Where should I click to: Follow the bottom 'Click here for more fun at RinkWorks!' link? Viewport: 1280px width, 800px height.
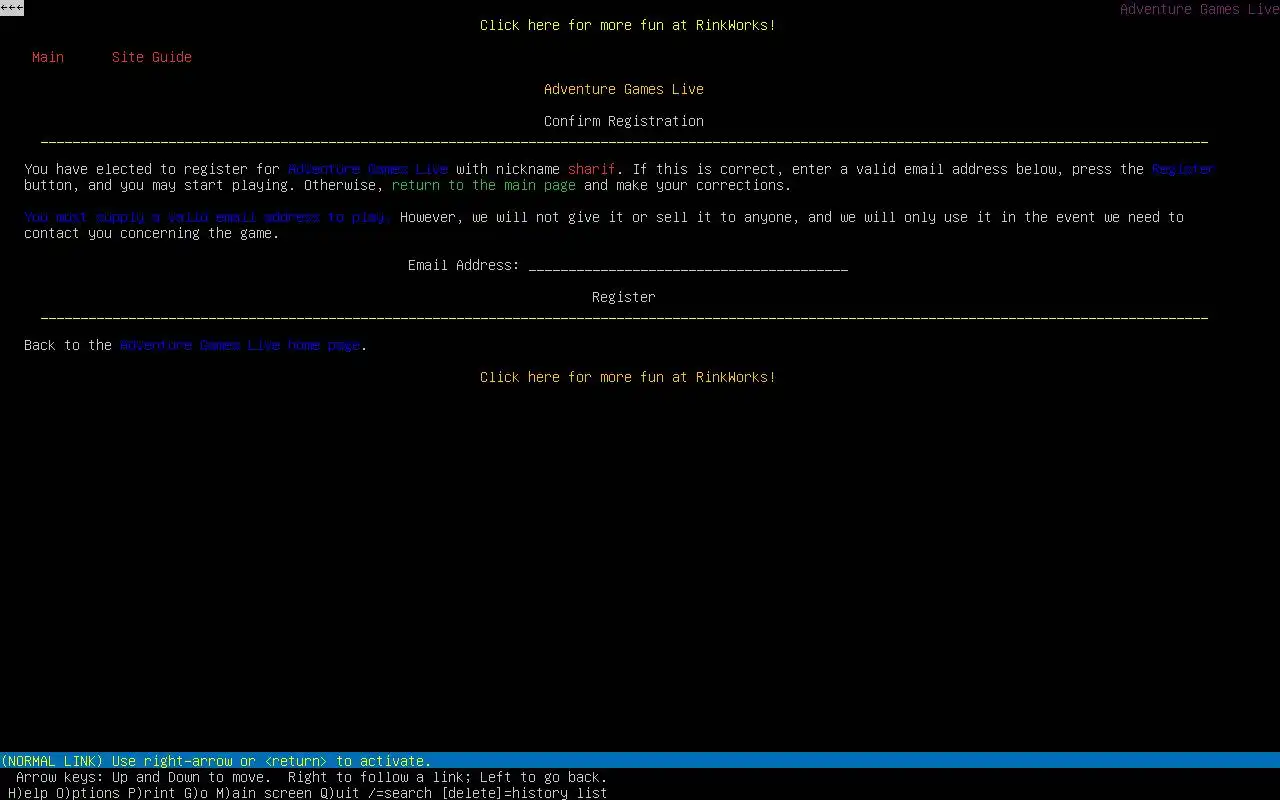click(628, 377)
